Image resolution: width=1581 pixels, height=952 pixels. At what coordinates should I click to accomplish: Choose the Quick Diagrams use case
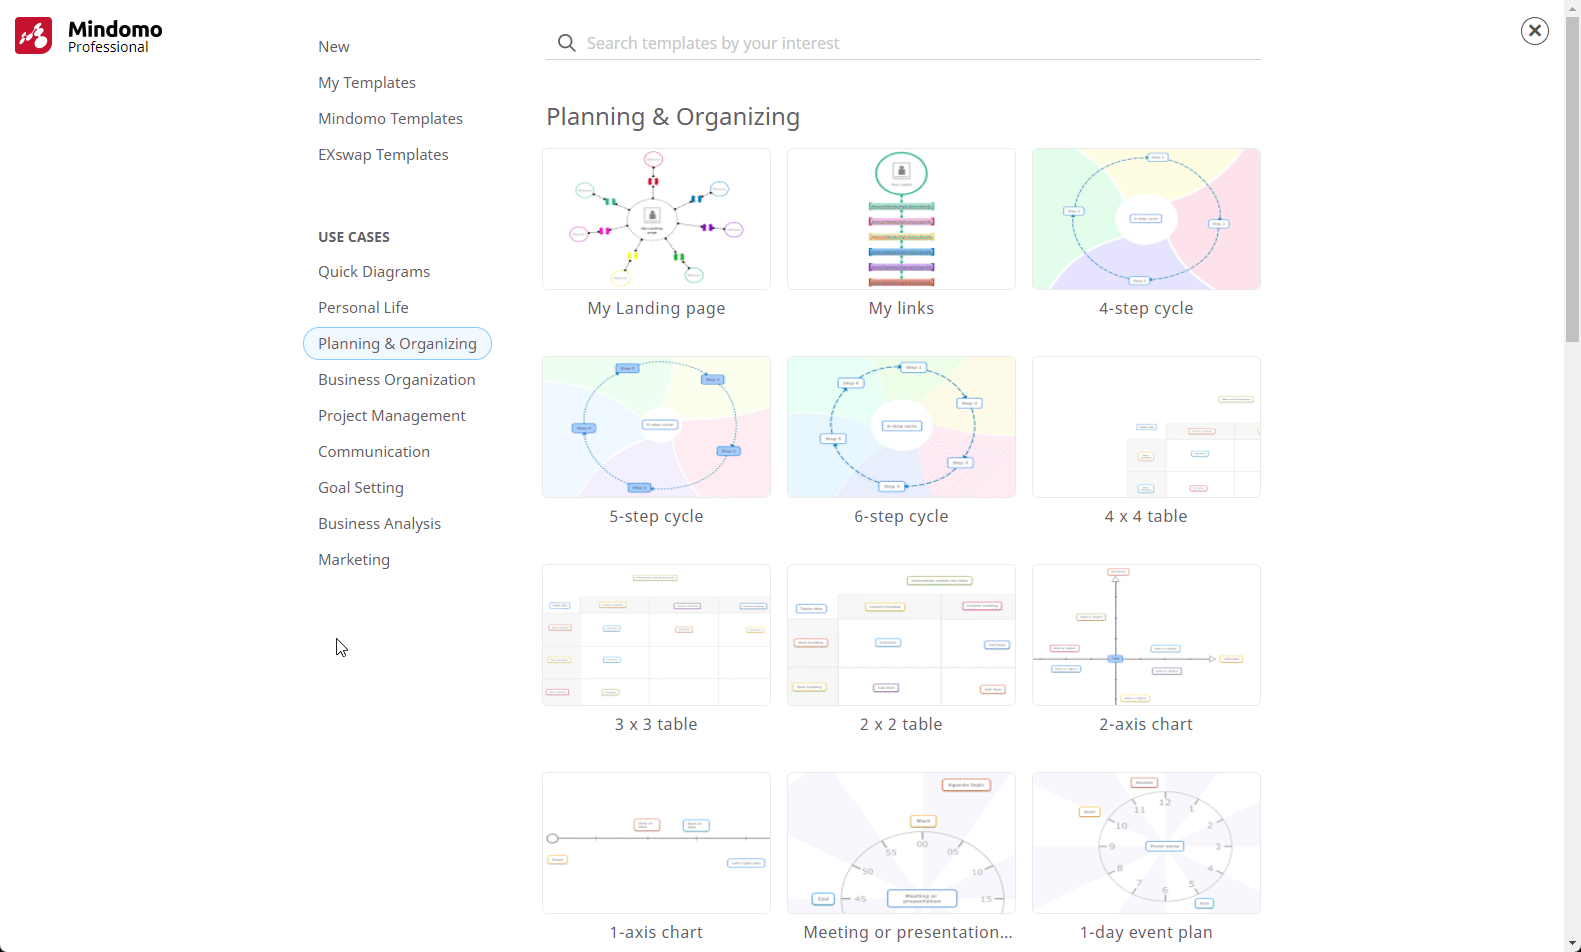[x=374, y=272]
